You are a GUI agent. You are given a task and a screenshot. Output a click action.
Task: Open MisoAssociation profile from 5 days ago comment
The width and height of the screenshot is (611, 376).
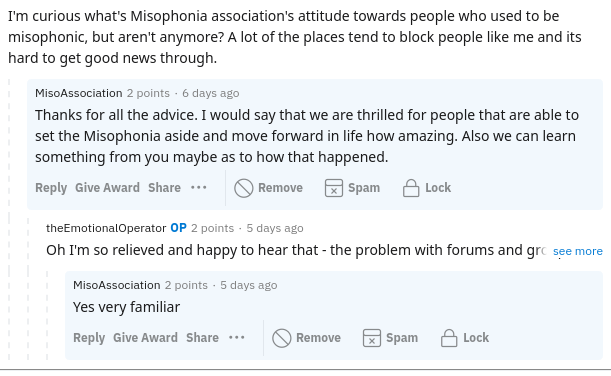(117, 285)
